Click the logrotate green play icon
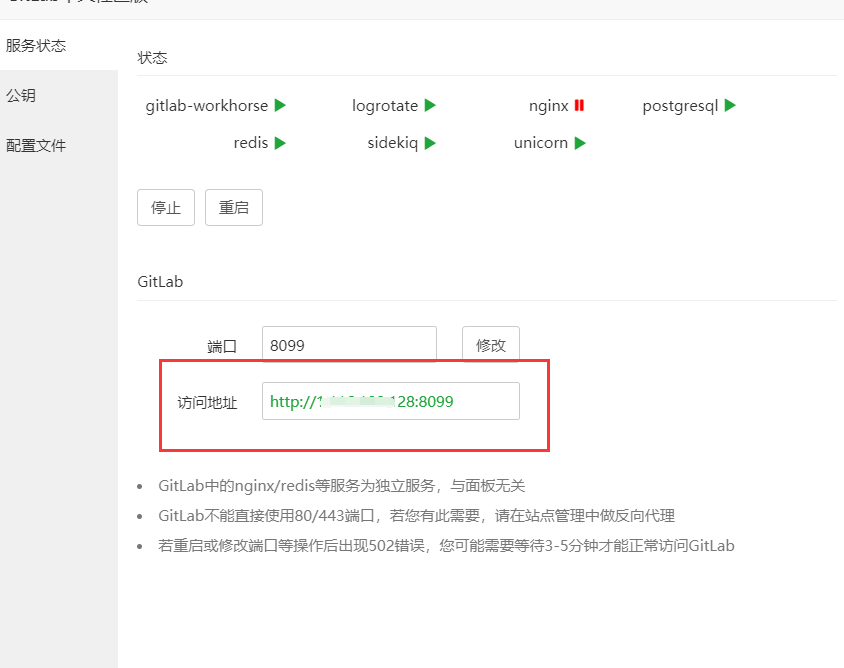 click(430, 105)
